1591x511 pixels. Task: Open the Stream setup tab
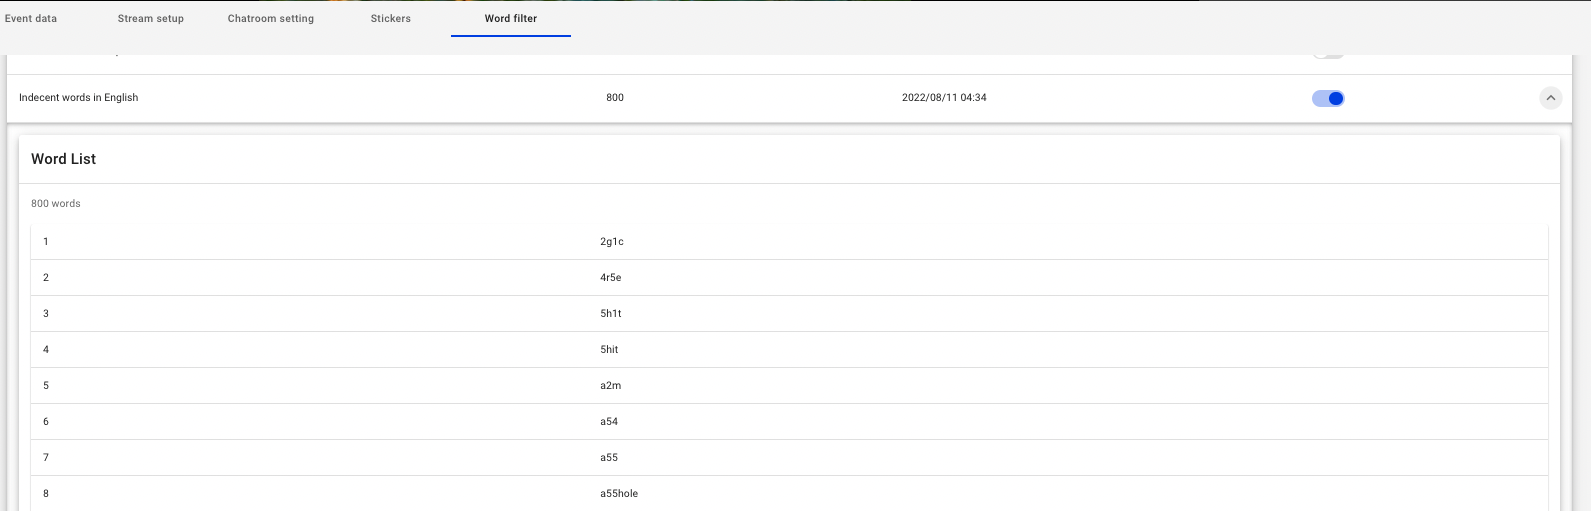click(151, 19)
